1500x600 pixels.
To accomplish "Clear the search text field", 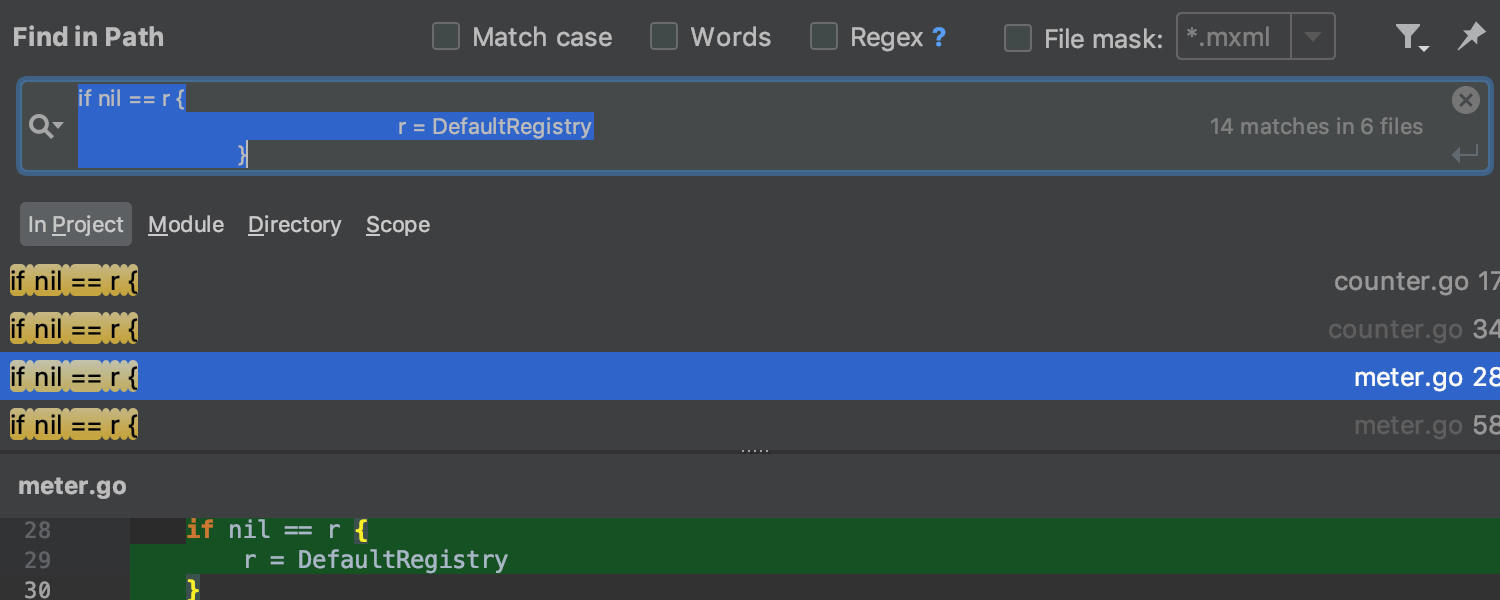I will click(1465, 100).
